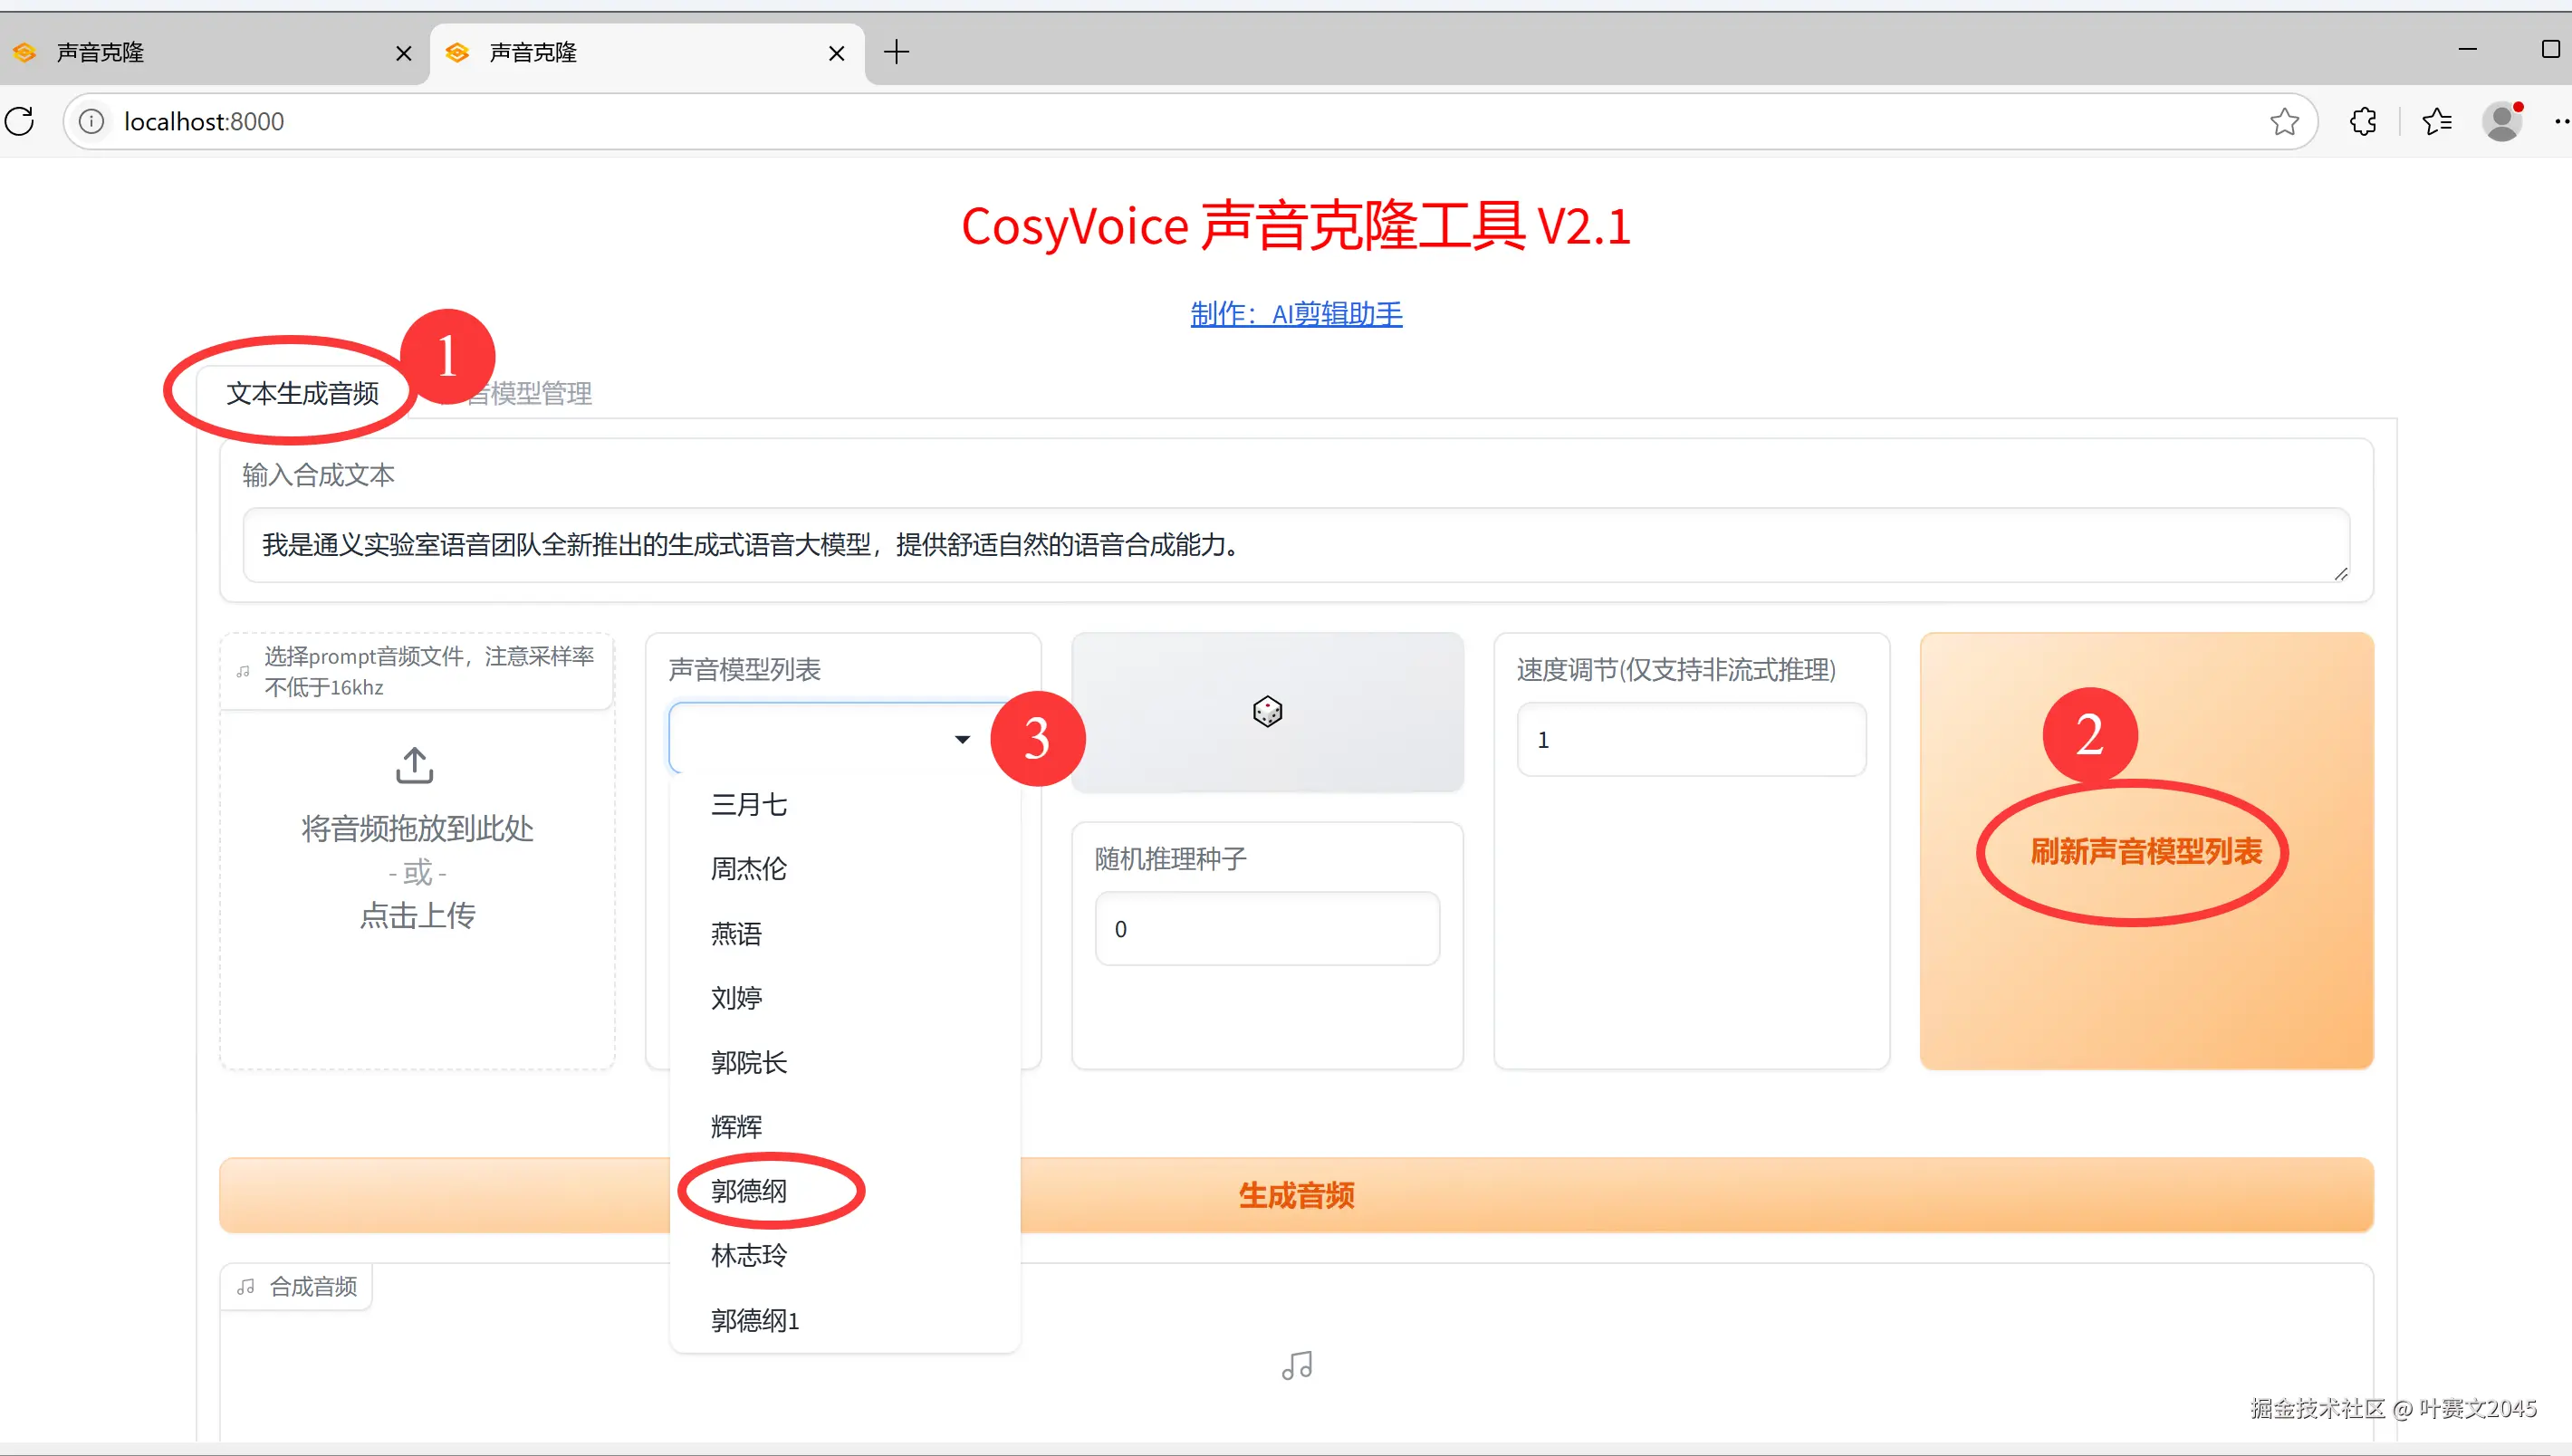Screen dimensions: 2572x1456
Task: Click the browser refresh icon
Action: point(20,121)
